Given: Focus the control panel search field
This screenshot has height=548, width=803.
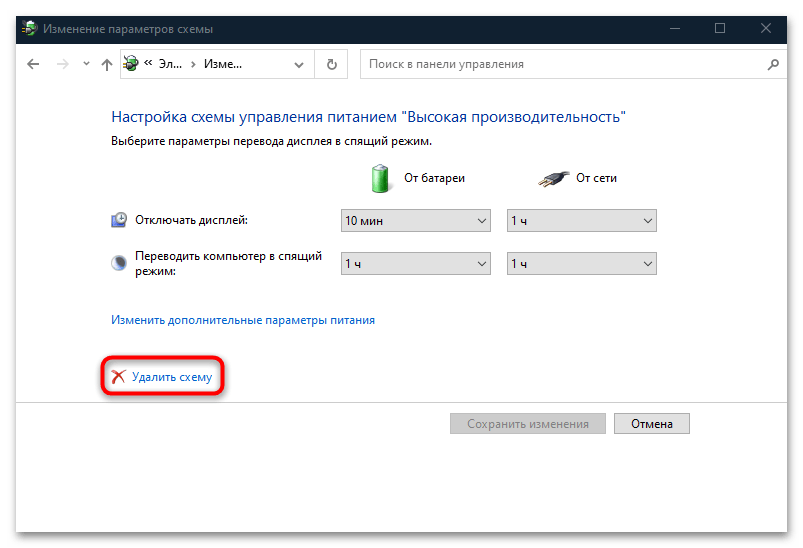Looking at the screenshot, I should coord(560,64).
